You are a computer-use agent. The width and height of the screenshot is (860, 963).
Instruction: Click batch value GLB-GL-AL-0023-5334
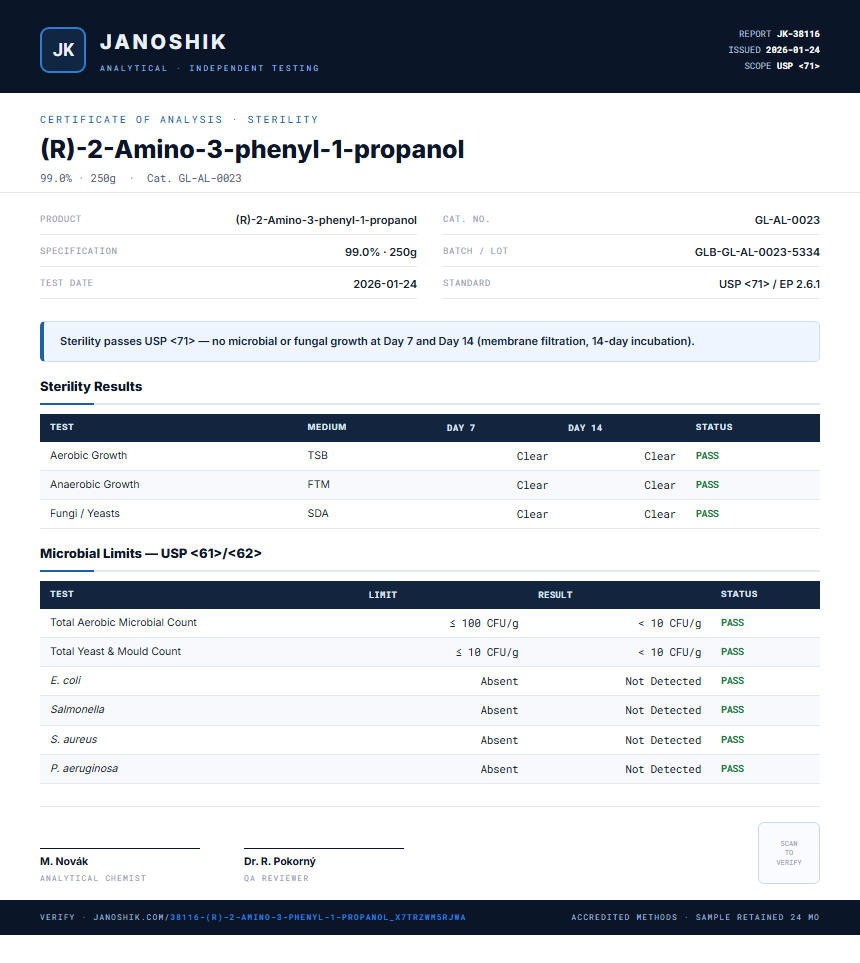point(757,252)
